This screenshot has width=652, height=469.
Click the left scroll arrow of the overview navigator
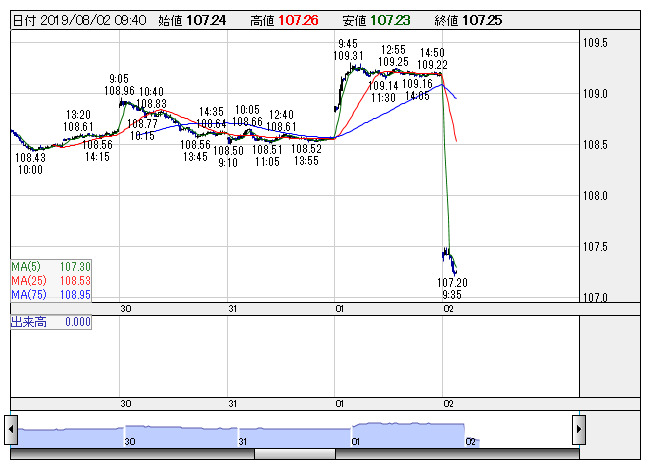(x=11, y=429)
